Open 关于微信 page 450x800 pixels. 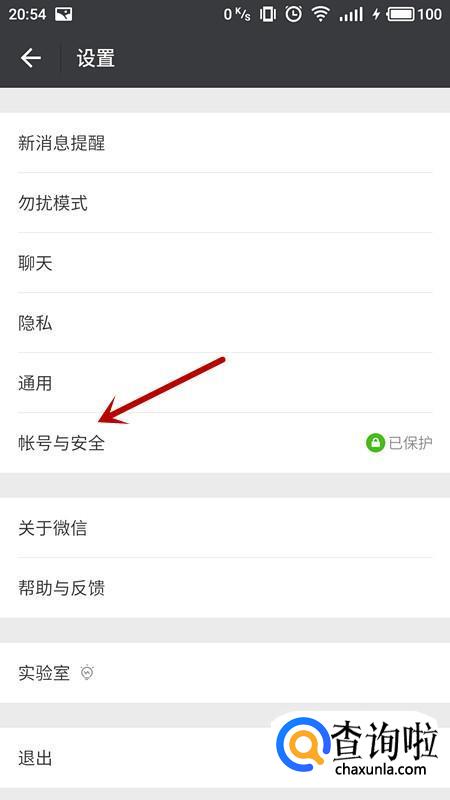click(225, 528)
